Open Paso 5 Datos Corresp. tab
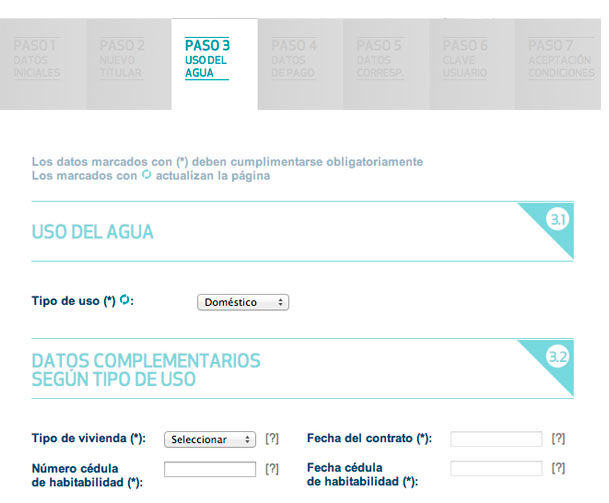The width and height of the screenshot is (609, 503). click(386, 64)
